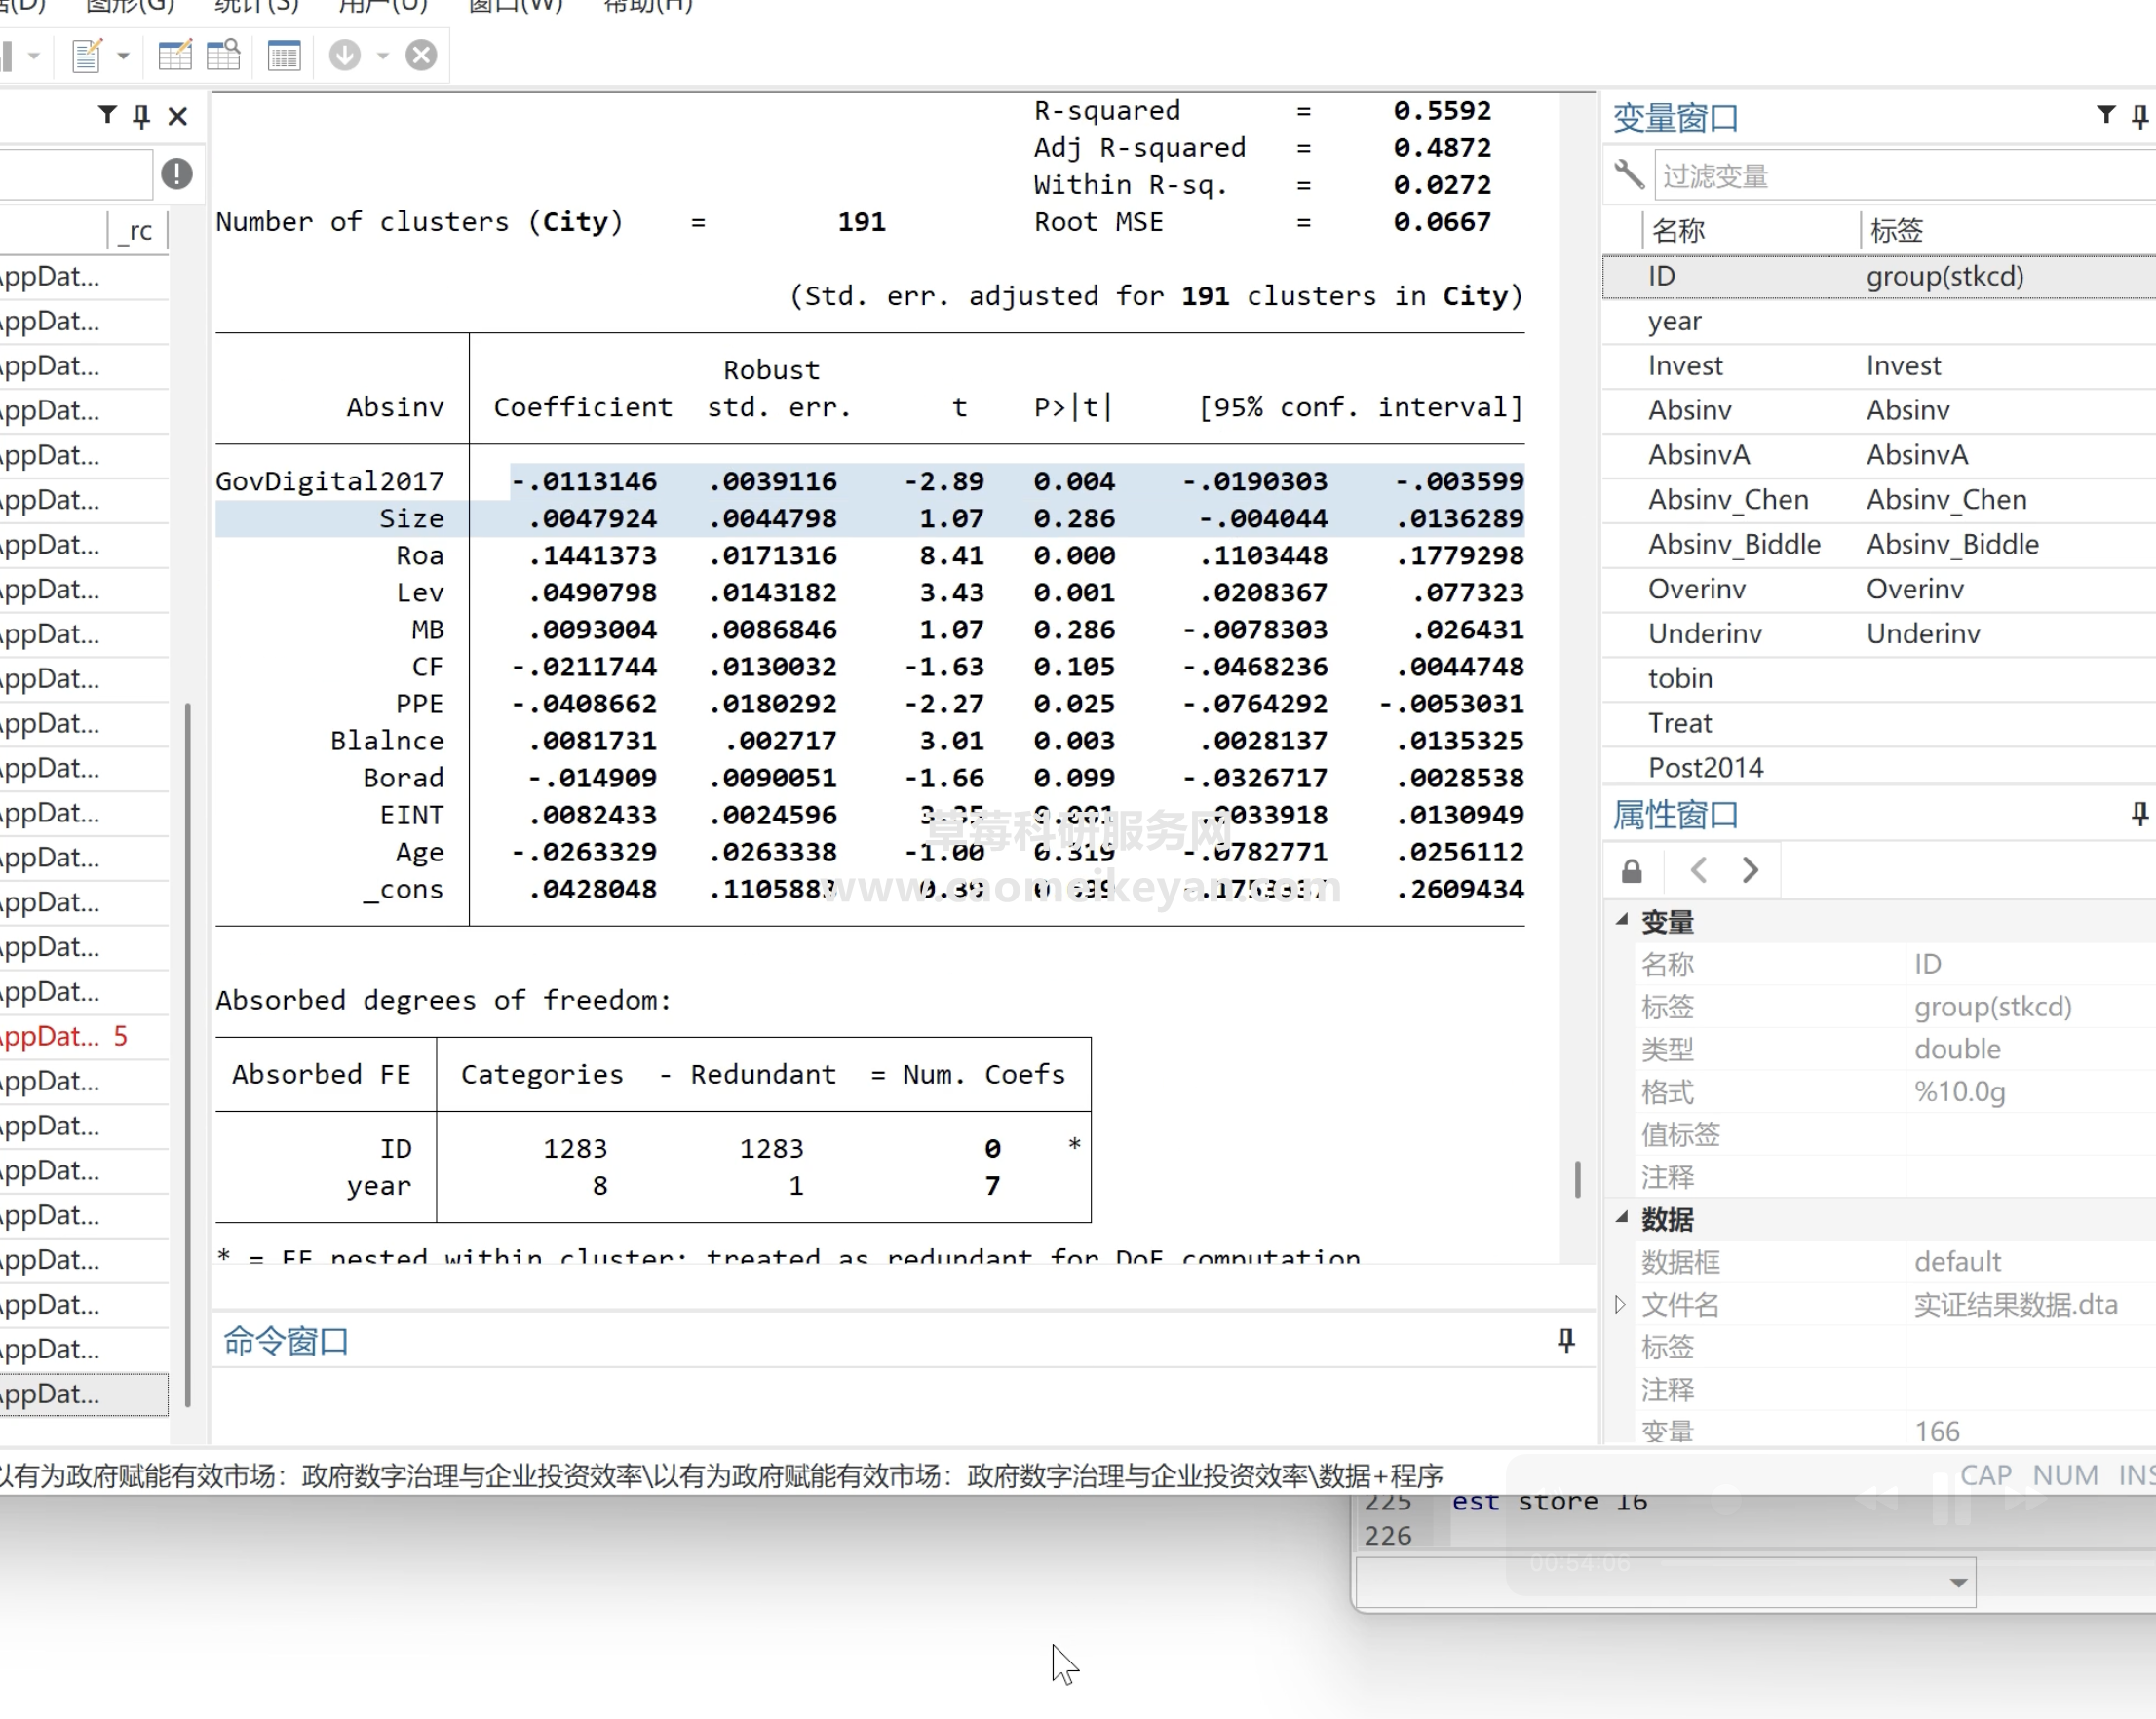Toggle pin on the 命令窗口 panel

pos(1566,1340)
